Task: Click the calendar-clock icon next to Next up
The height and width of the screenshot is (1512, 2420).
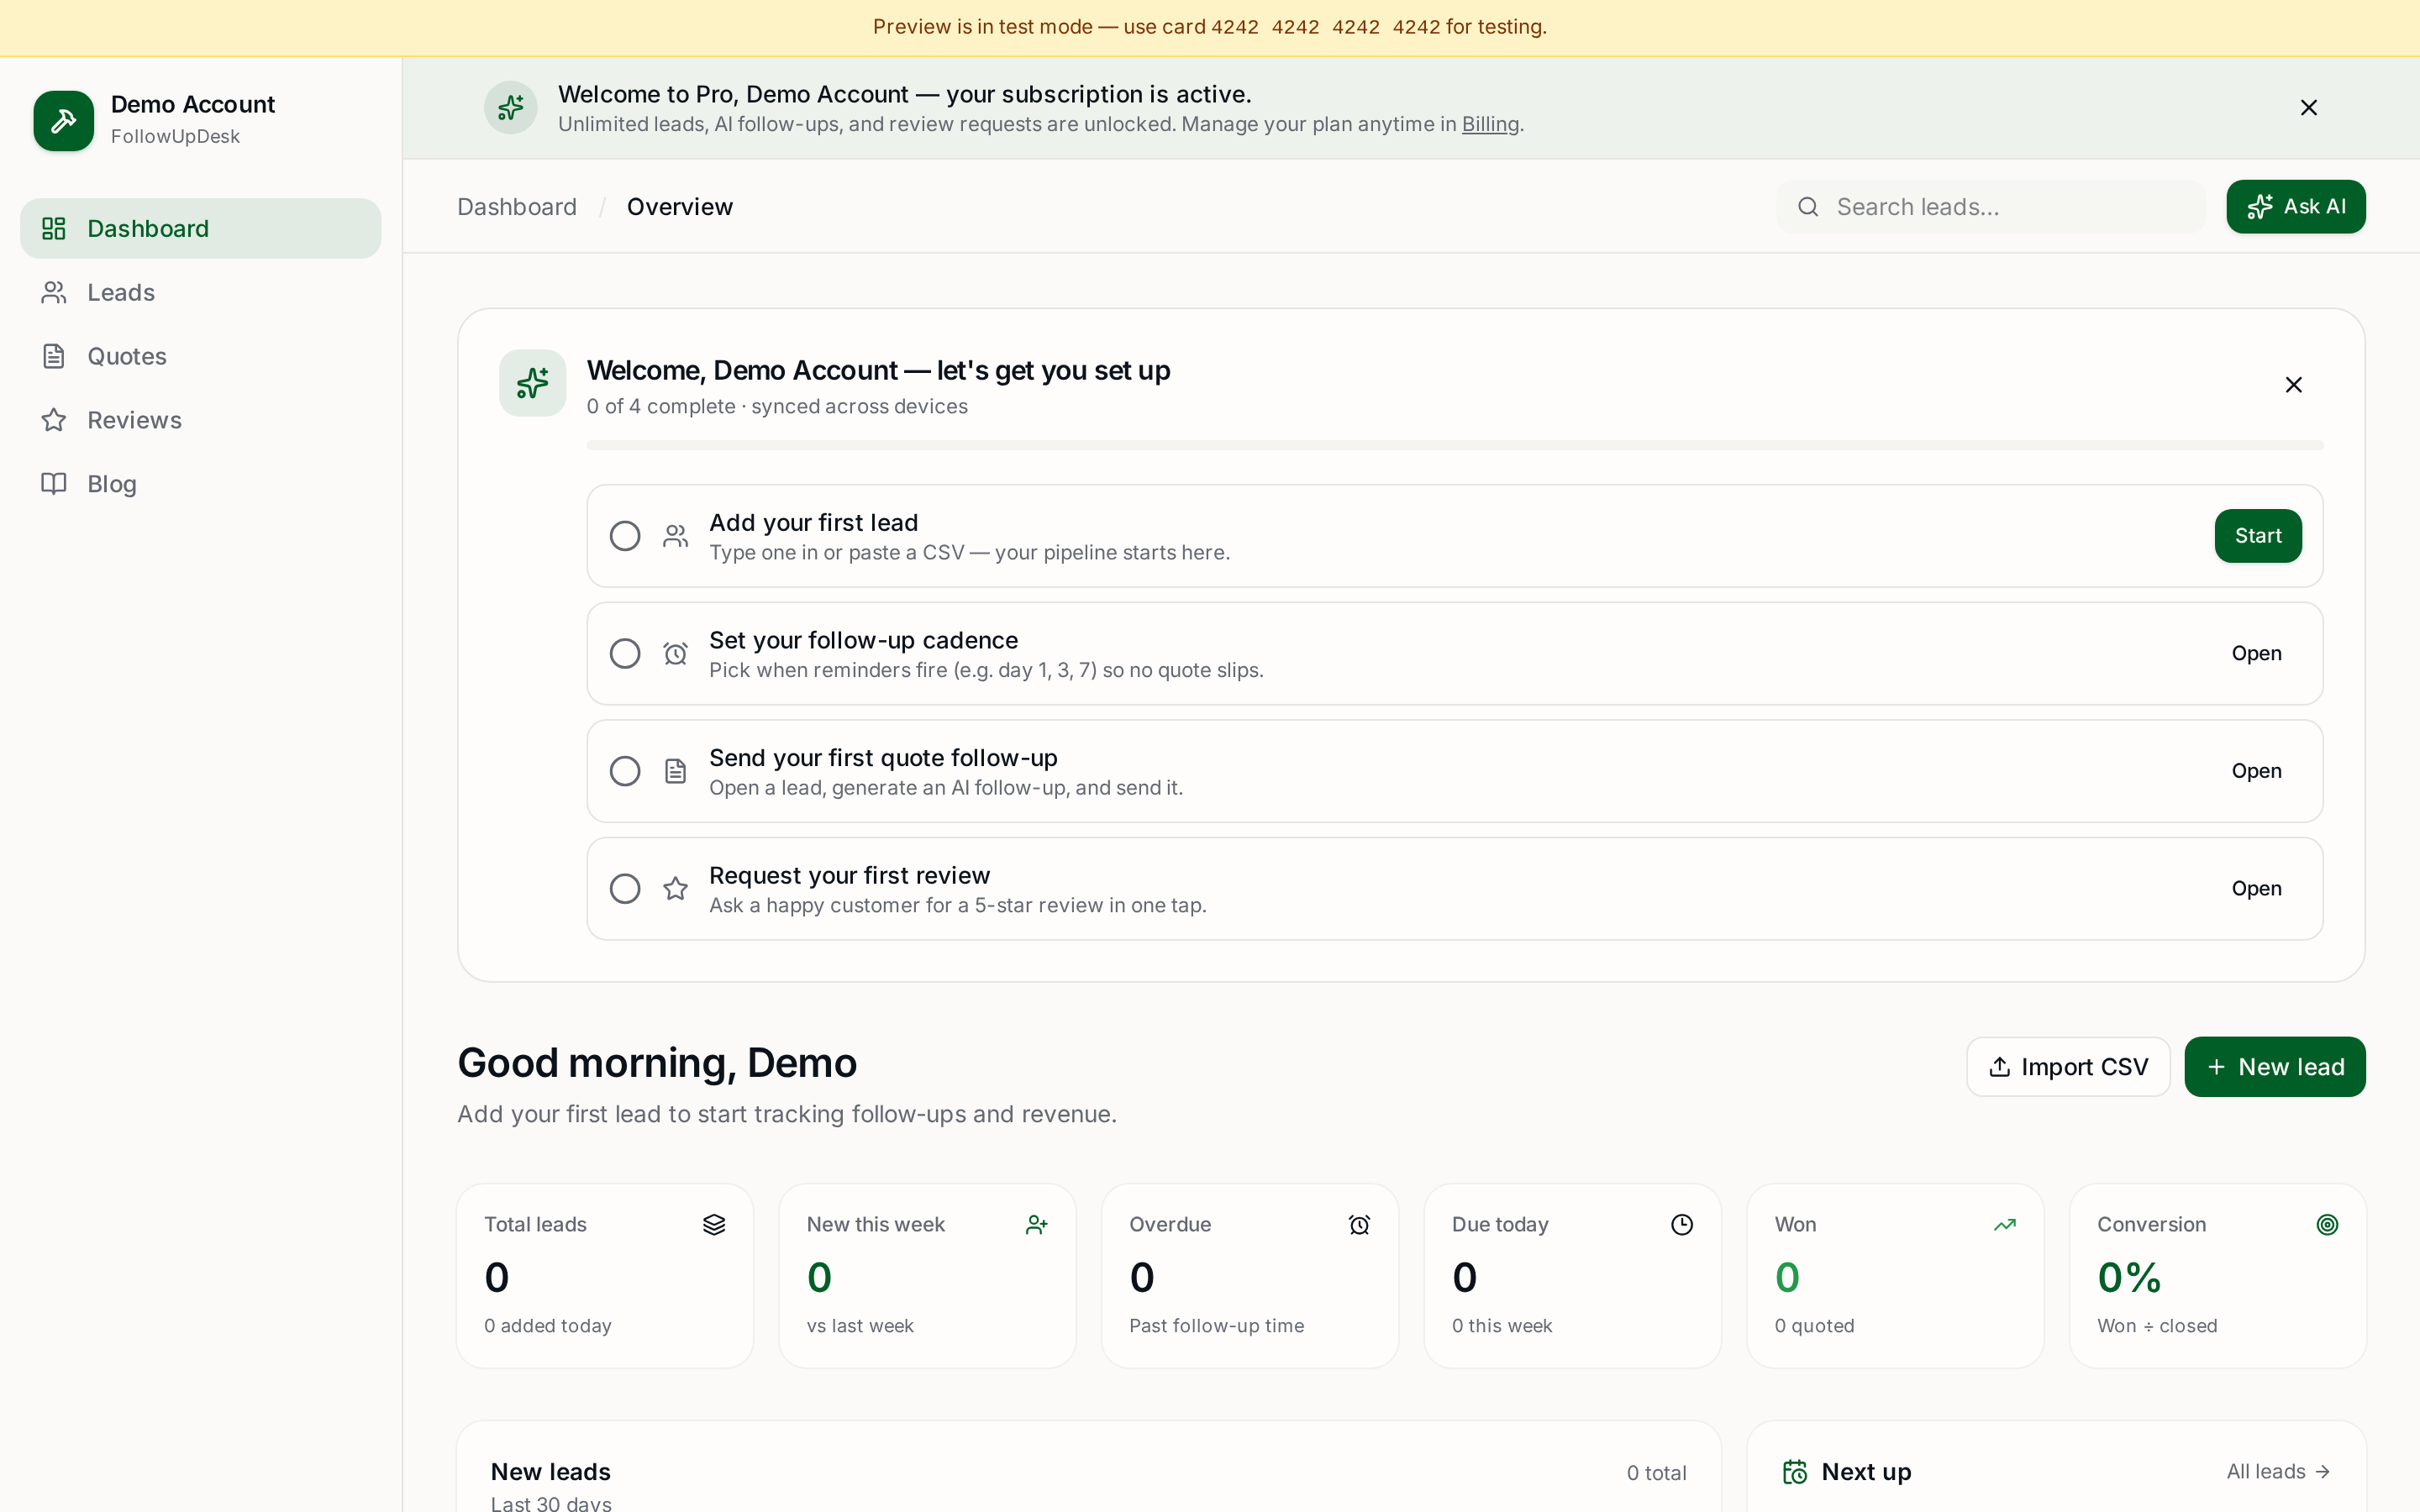Action: 1795,1472
